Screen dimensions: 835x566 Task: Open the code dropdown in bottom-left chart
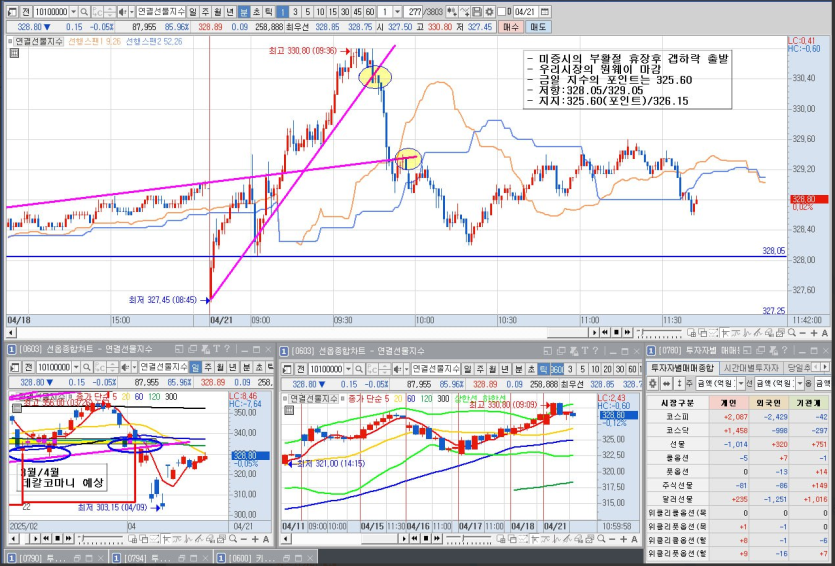click(76, 367)
